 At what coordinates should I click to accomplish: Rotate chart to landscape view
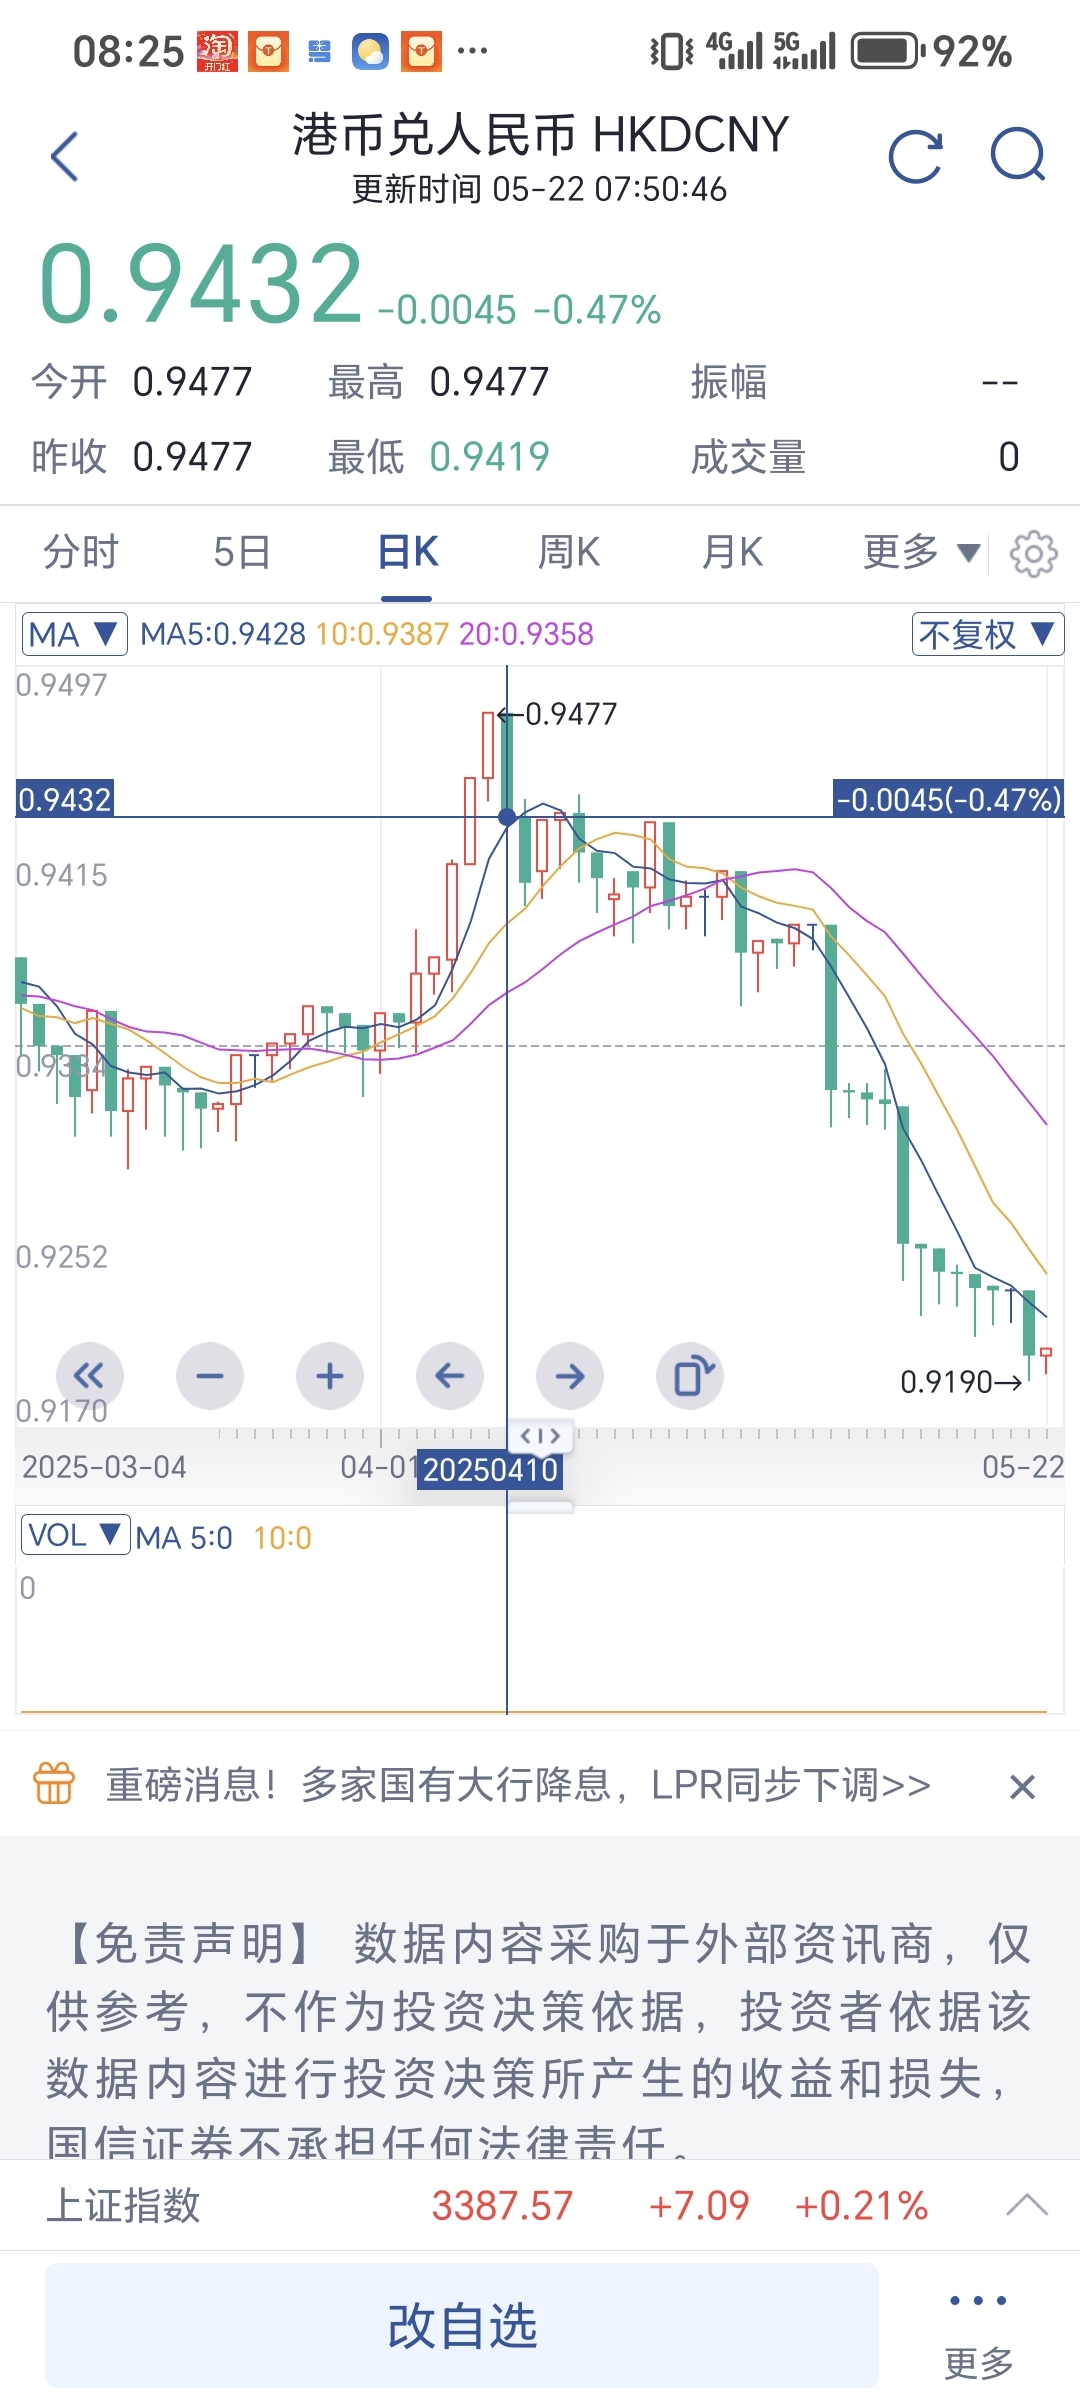[690, 1376]
